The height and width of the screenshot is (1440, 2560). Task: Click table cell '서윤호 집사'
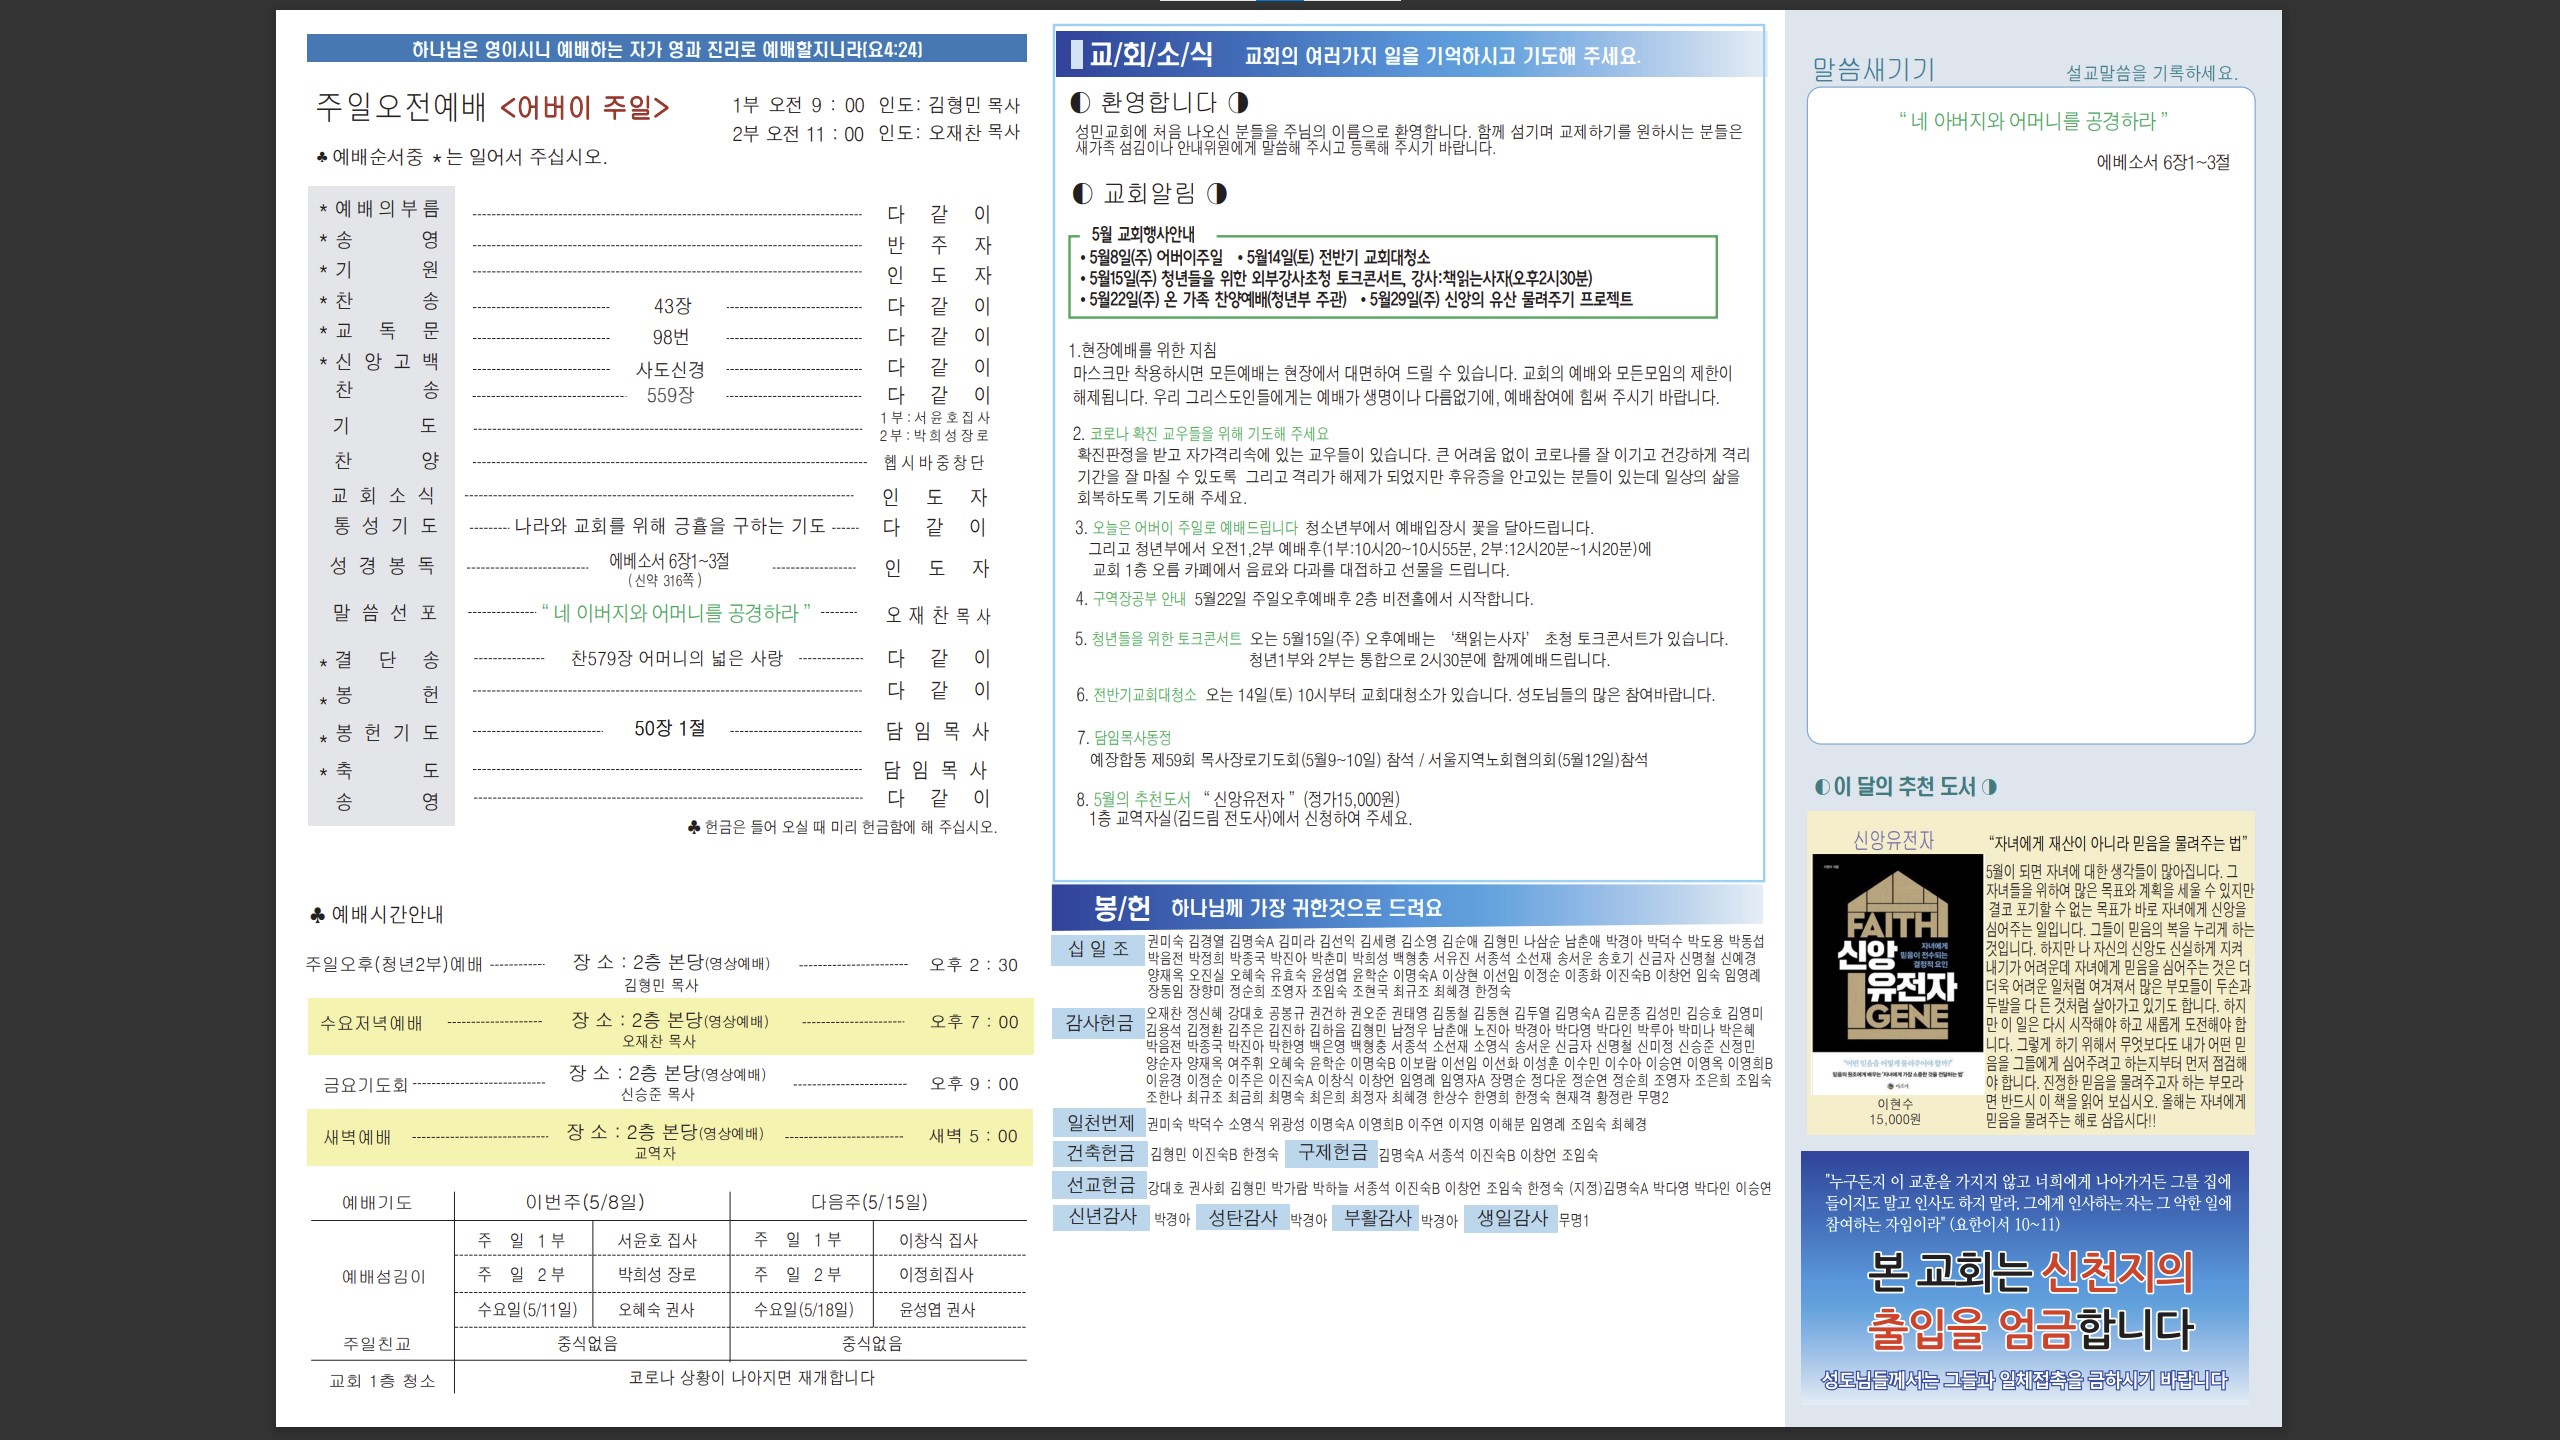(x=656, y=1240)
